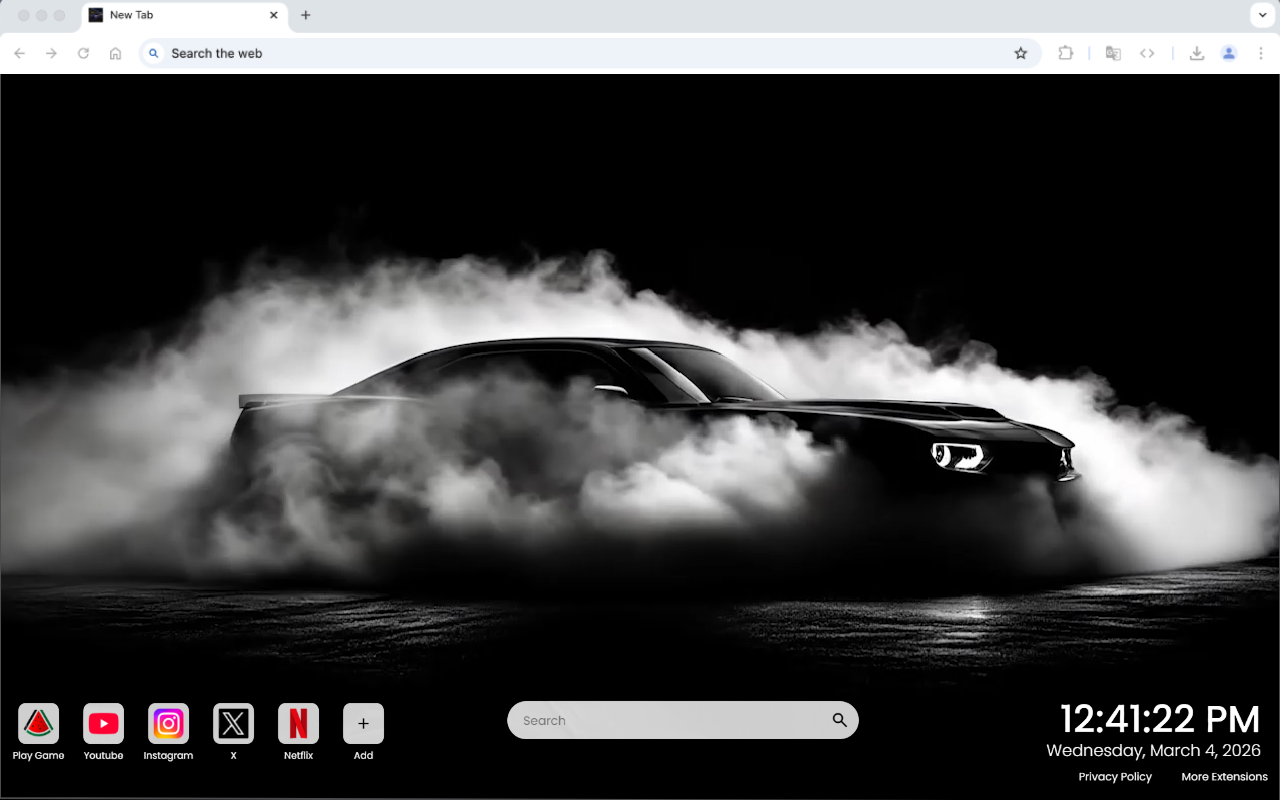
Task: Open a new tab with plus button
Action: click(x=306, y=15)
